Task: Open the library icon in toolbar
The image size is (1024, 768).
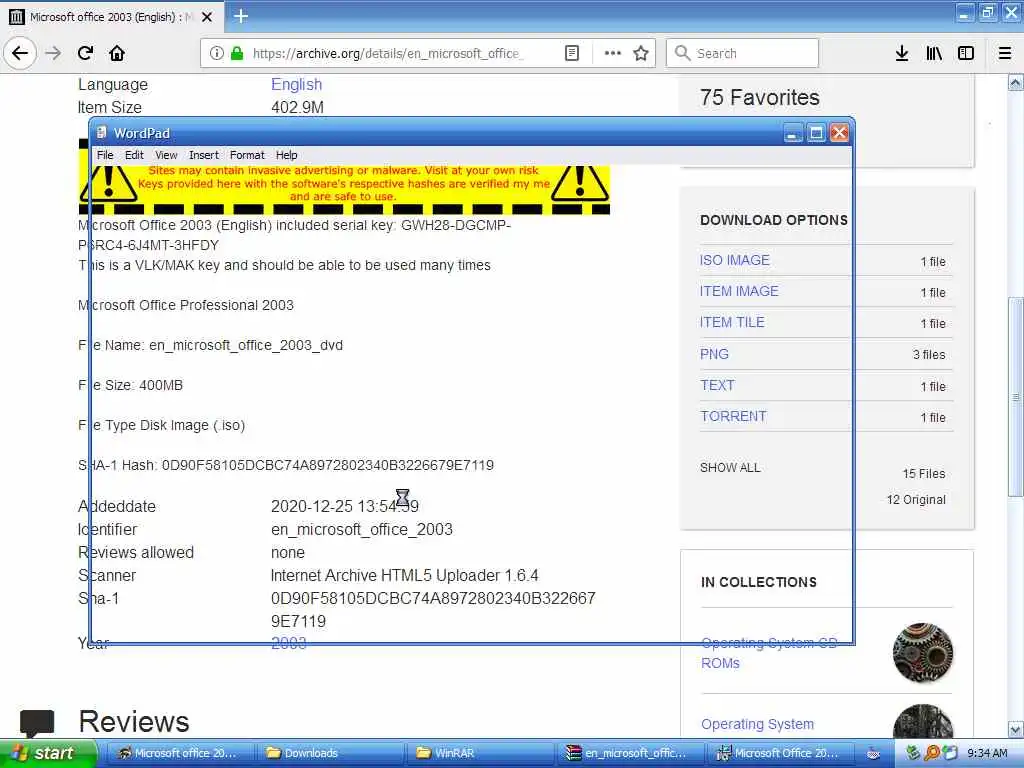Action: pyautogui.click(x=934, y=53)
